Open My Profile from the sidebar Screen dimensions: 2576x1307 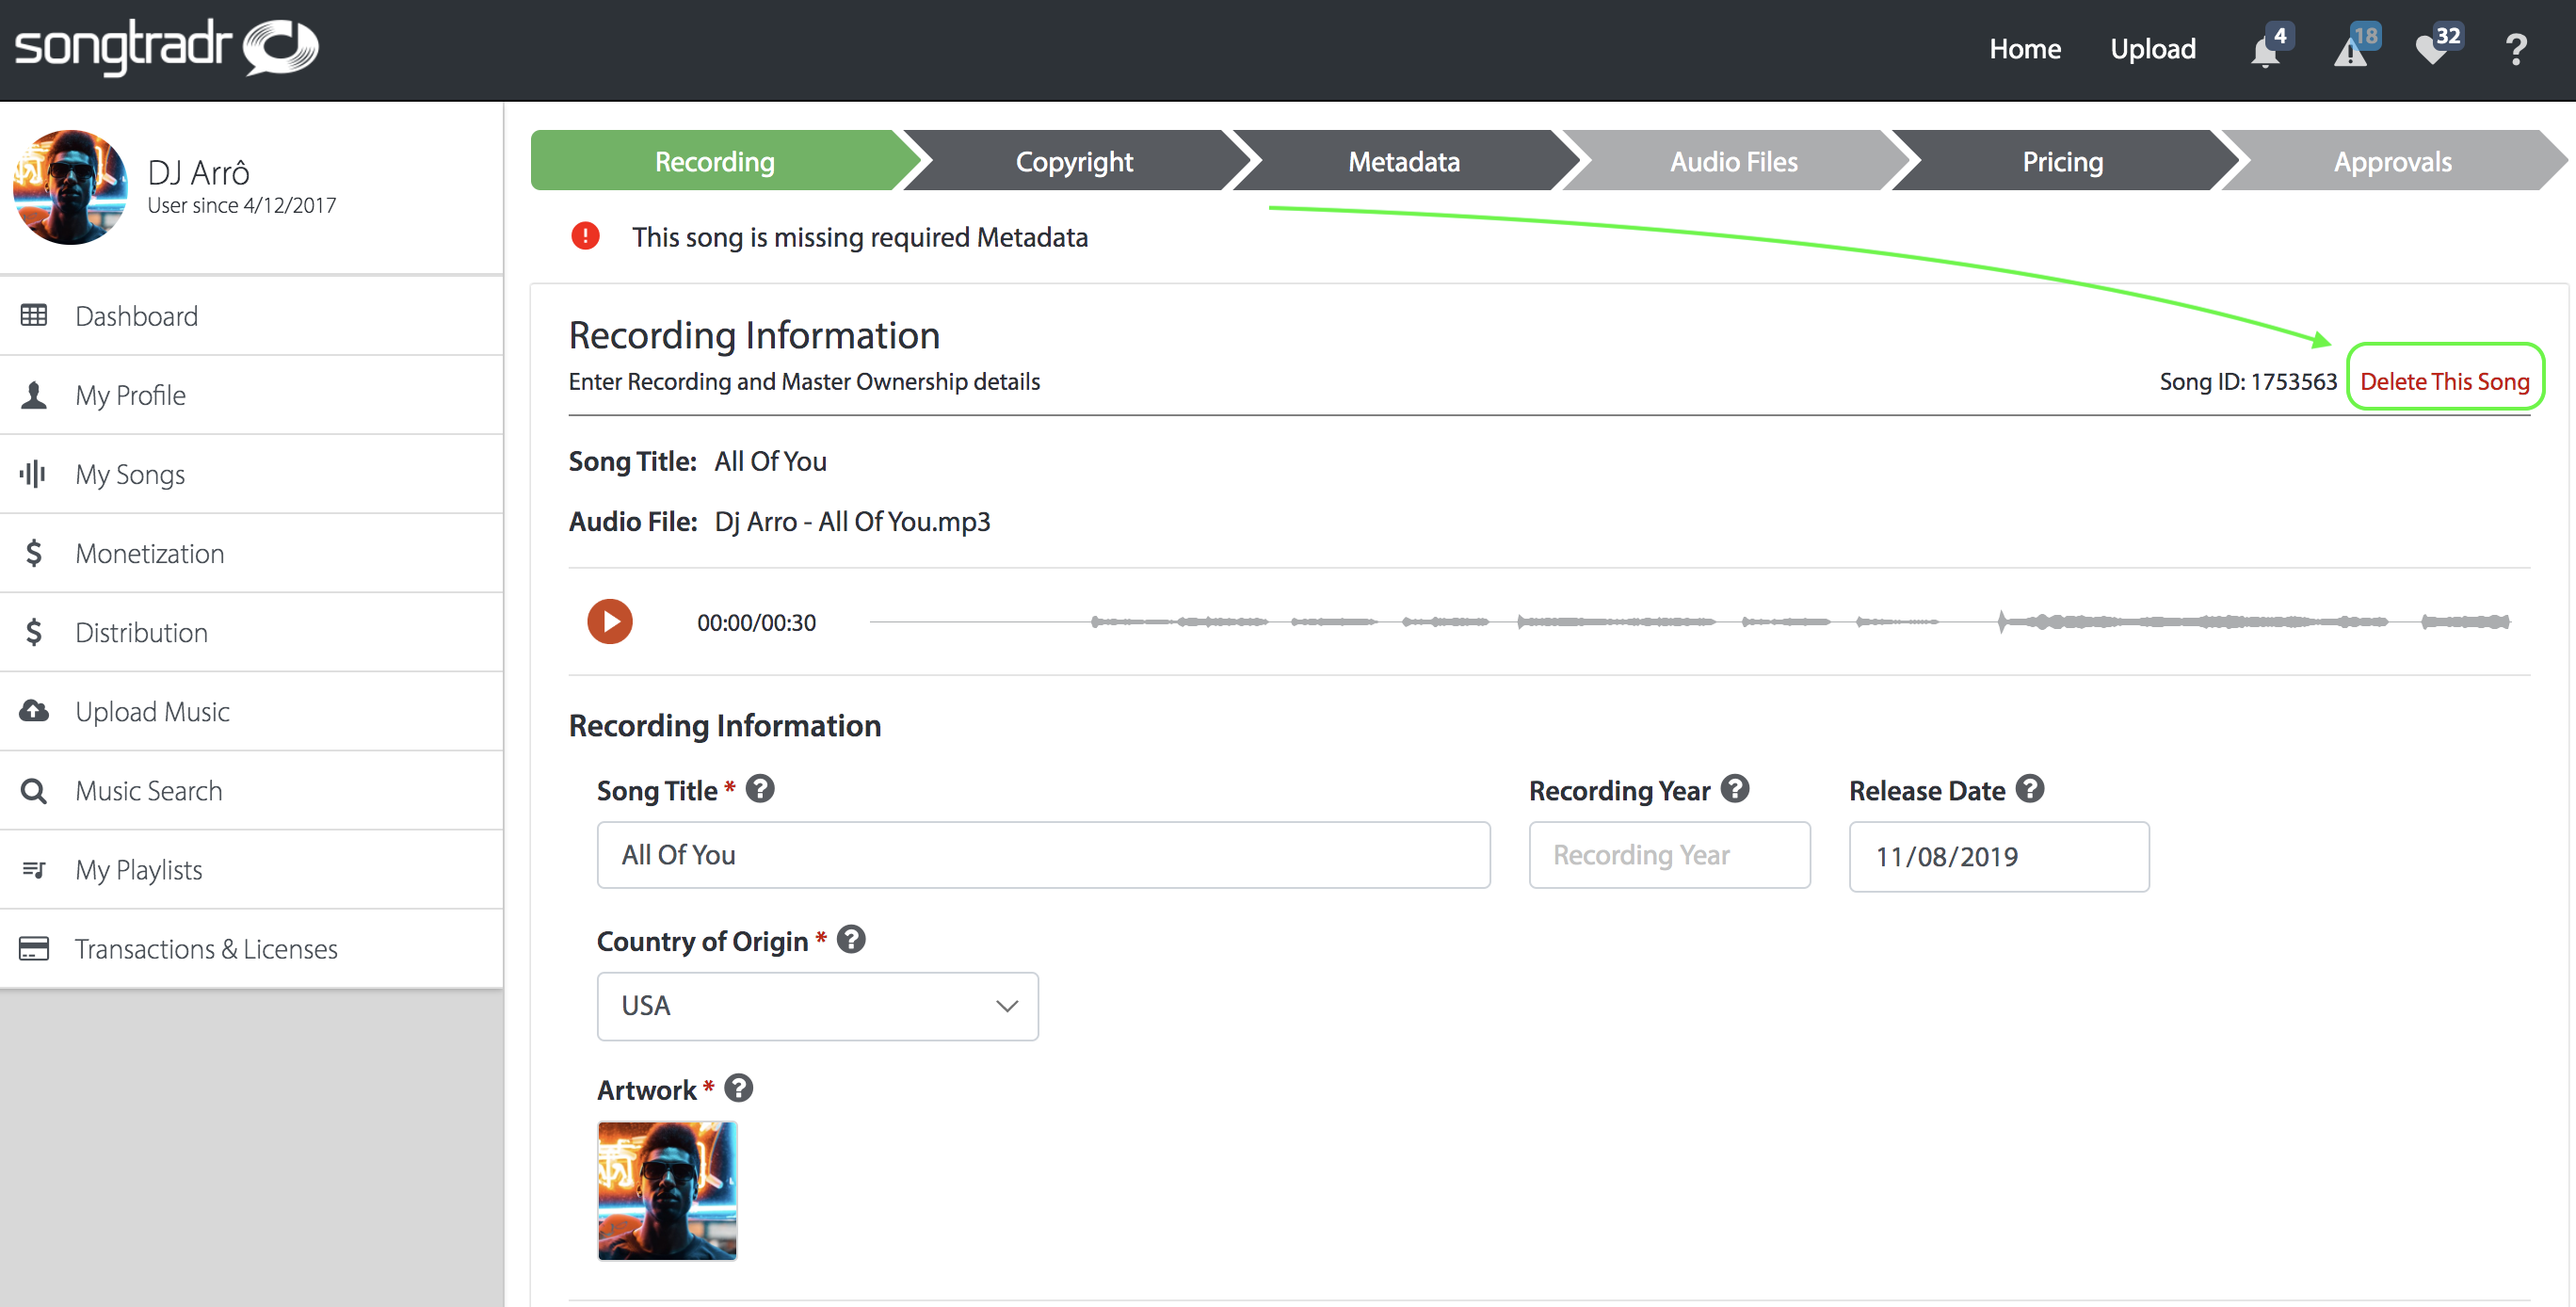[x=252, y=395]
